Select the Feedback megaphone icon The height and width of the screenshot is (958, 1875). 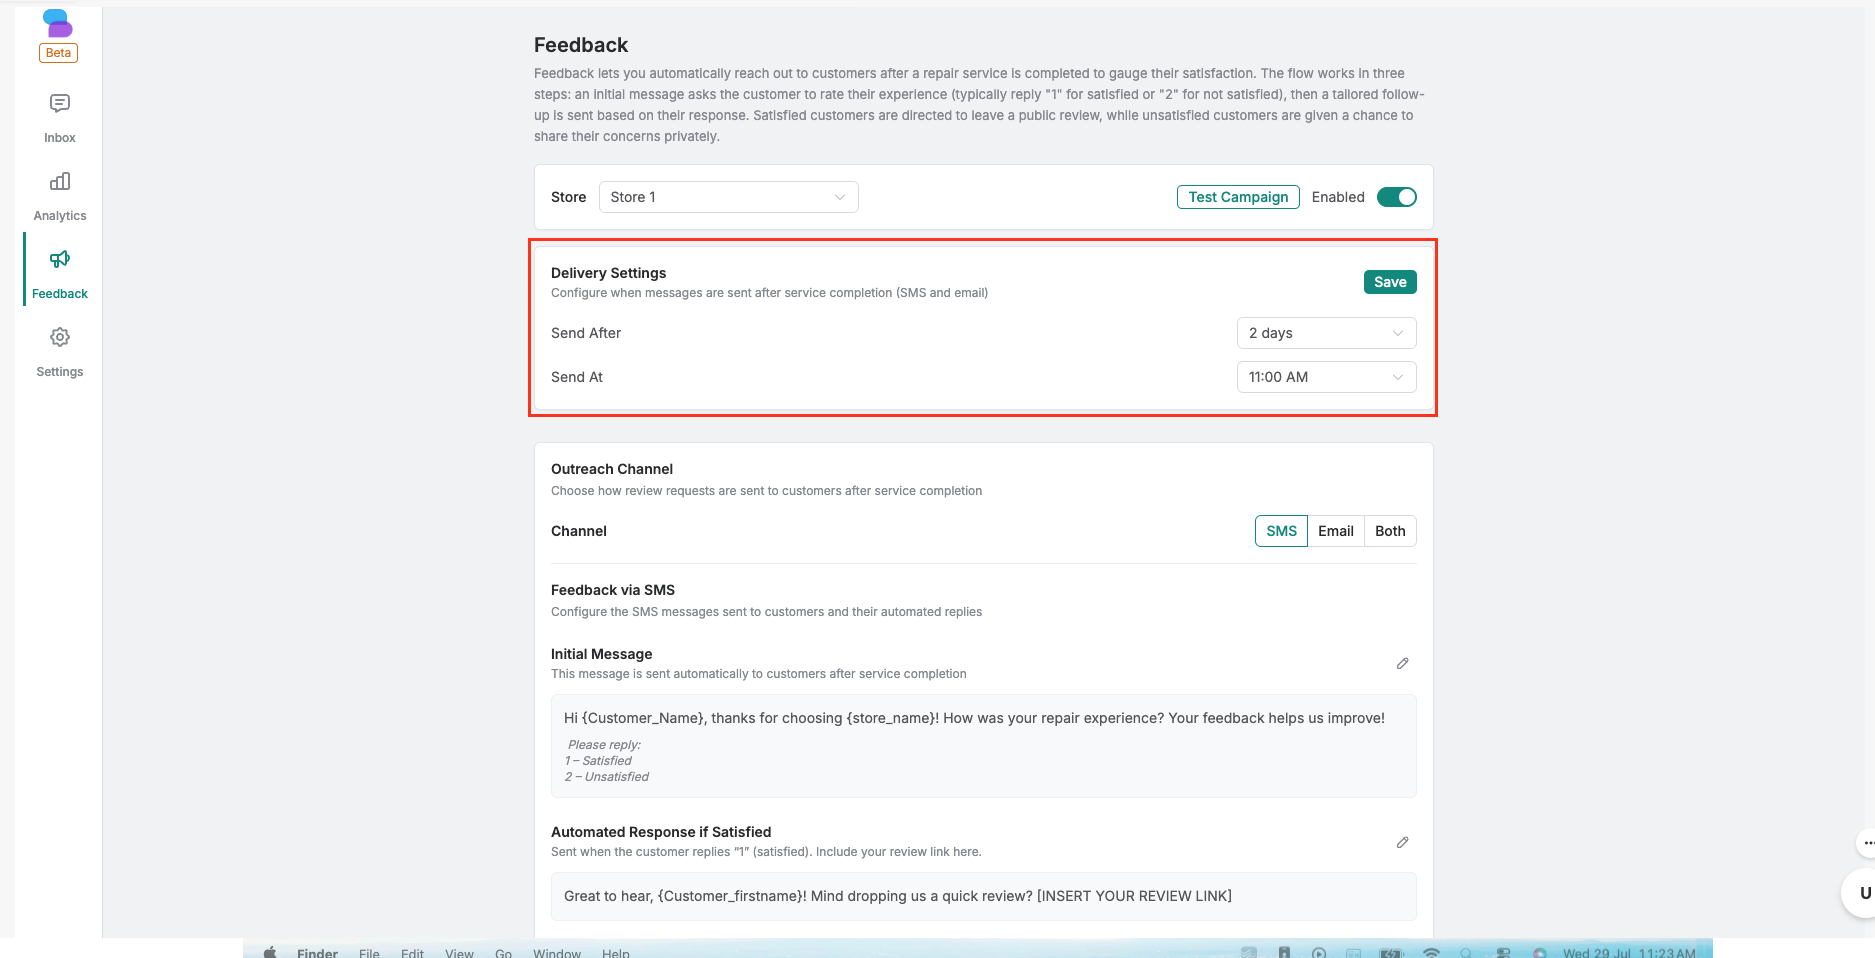pos(60,259)
